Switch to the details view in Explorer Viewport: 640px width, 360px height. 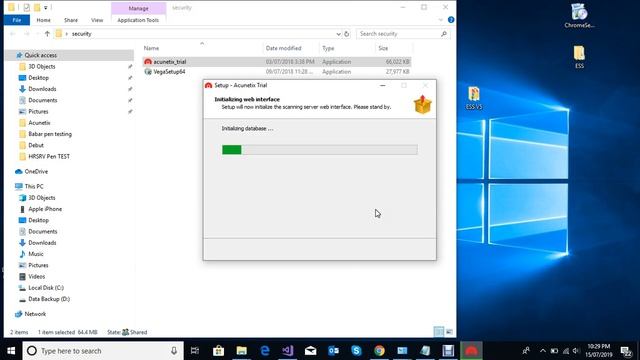(x=439, y=332)
